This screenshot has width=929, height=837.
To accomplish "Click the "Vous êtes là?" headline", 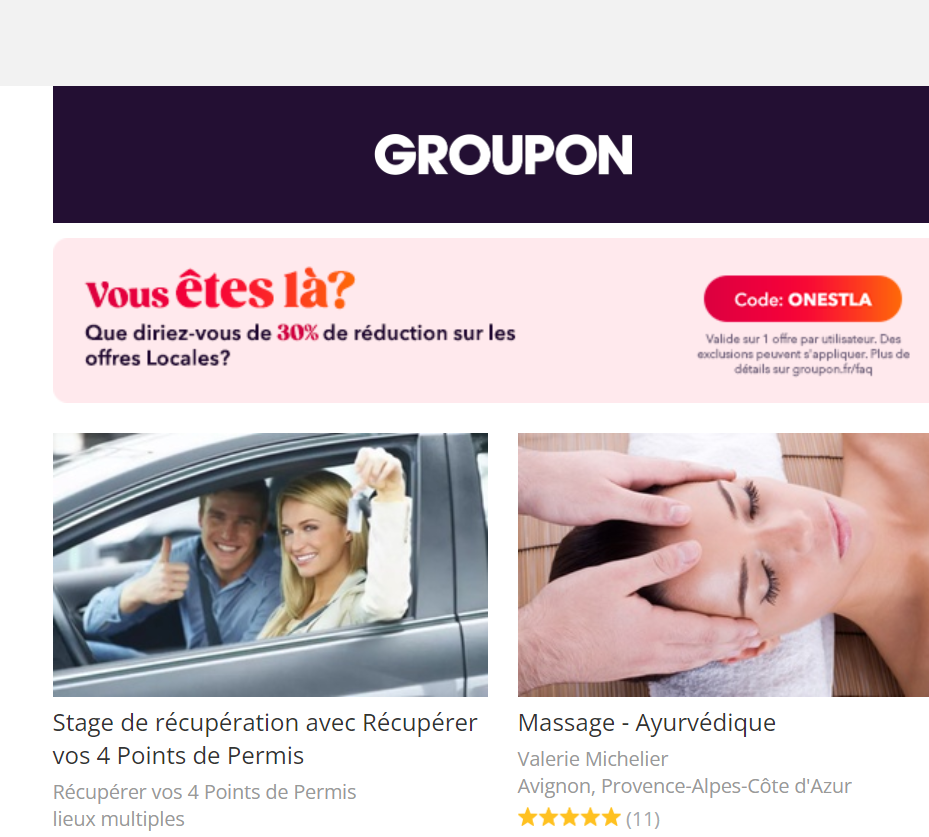I will (x=220, y=289).
